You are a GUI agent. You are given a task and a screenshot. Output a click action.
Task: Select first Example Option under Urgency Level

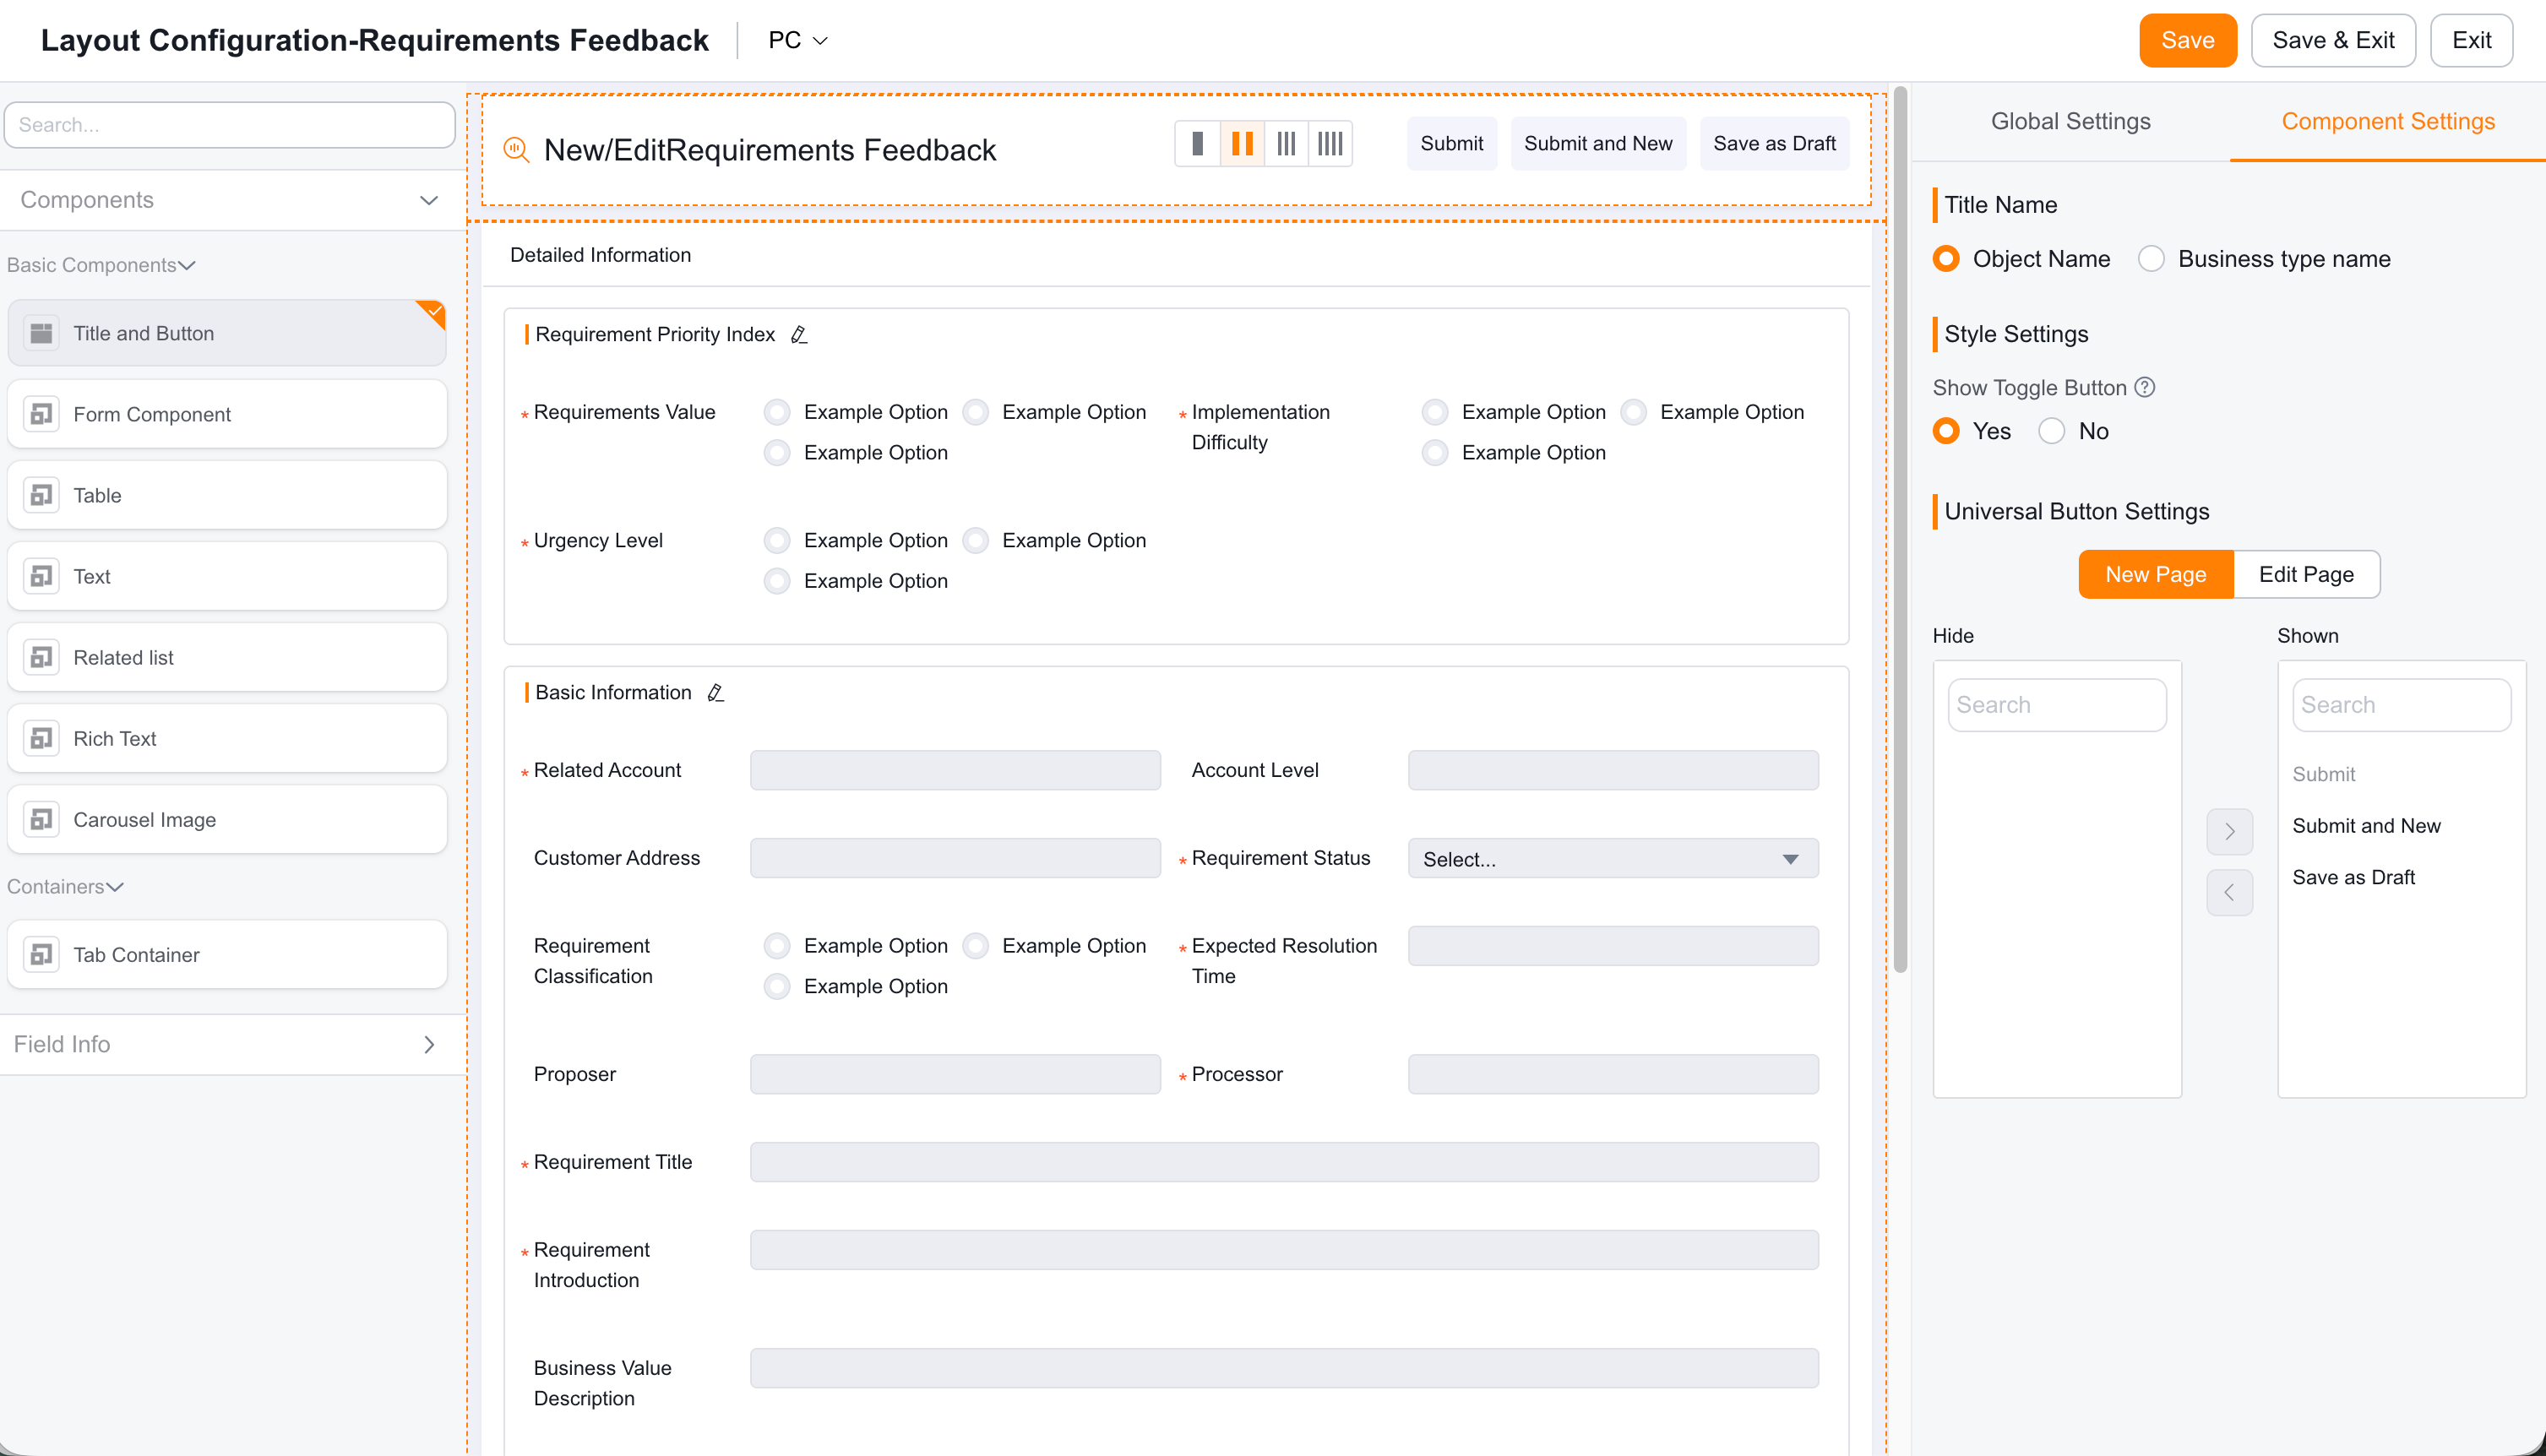click(777, 540)
